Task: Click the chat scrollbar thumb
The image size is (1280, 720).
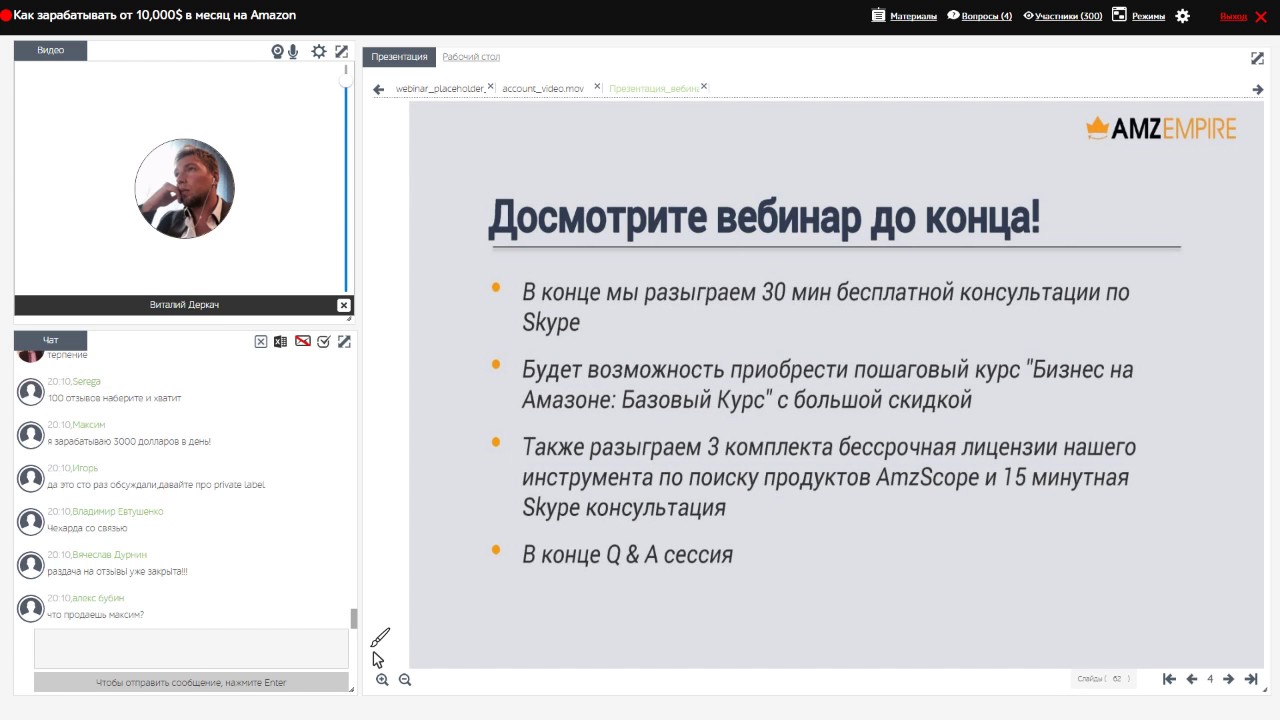Action: [353, 618]
